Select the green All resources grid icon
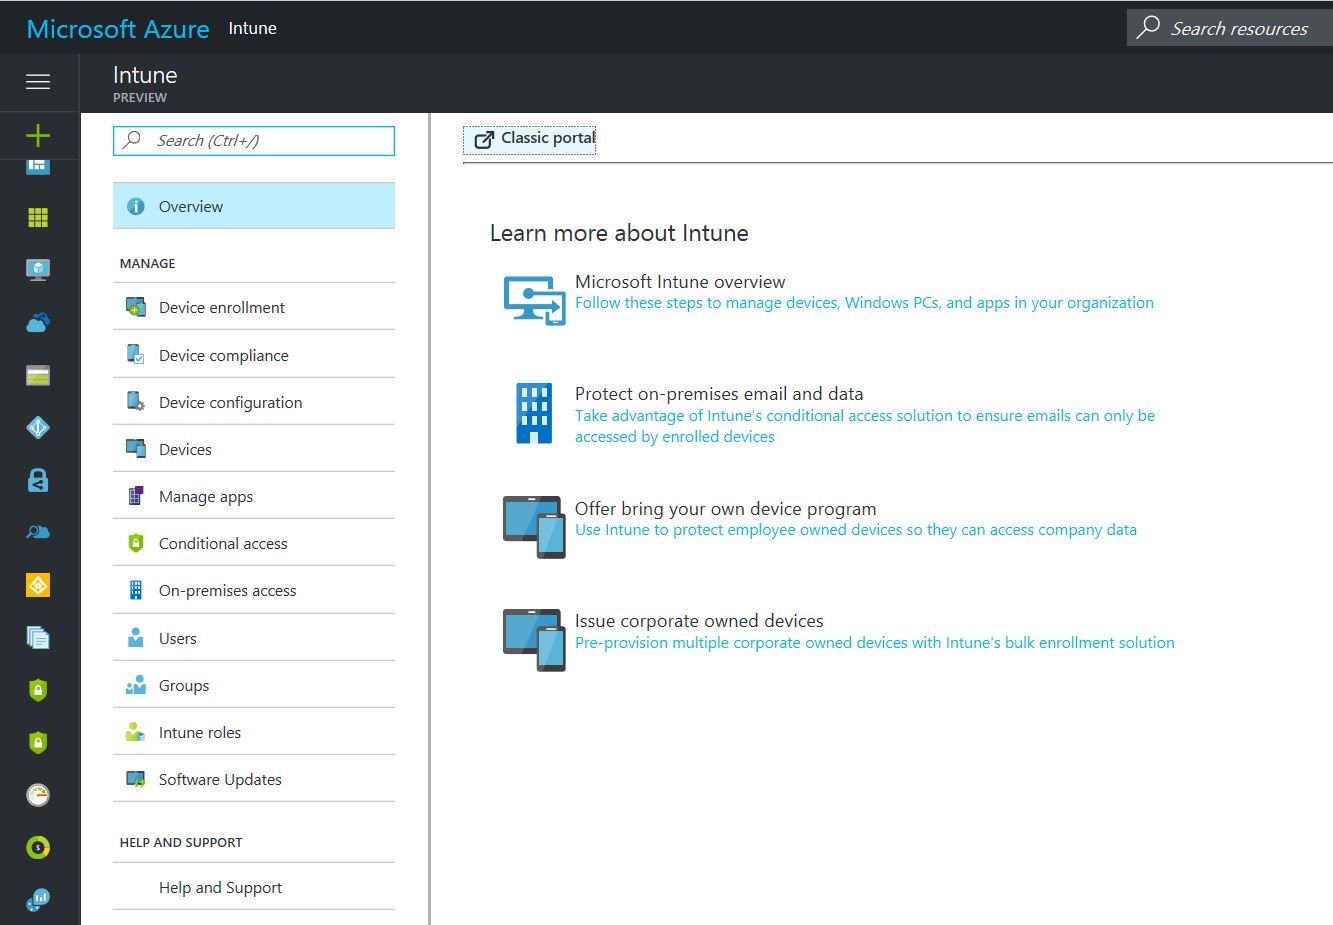The image size is (1333, 925). (39, 217)
